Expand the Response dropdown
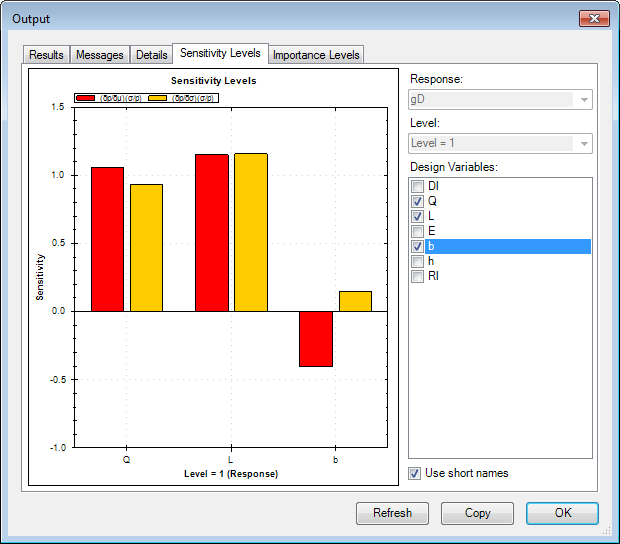This screenshot has width=620, height=544. (583, 99)
